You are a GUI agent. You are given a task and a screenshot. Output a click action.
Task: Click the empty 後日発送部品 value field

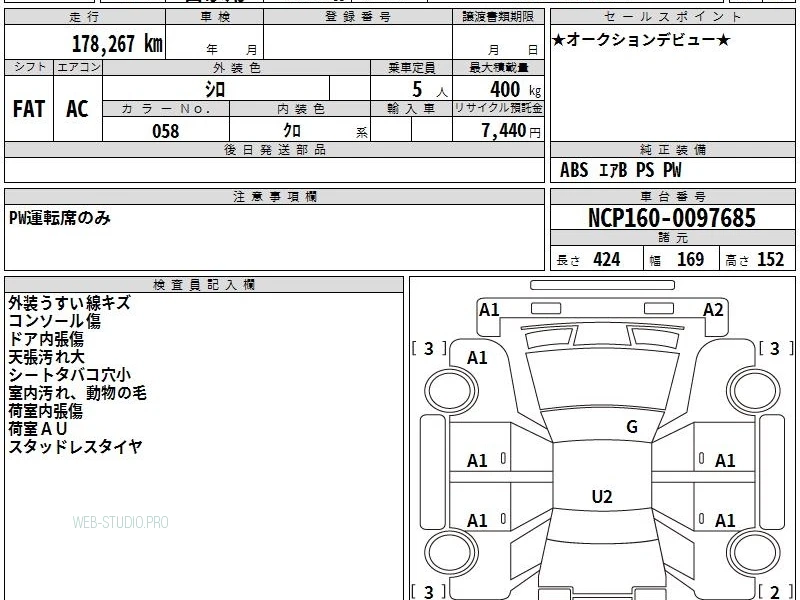point(274,170)
